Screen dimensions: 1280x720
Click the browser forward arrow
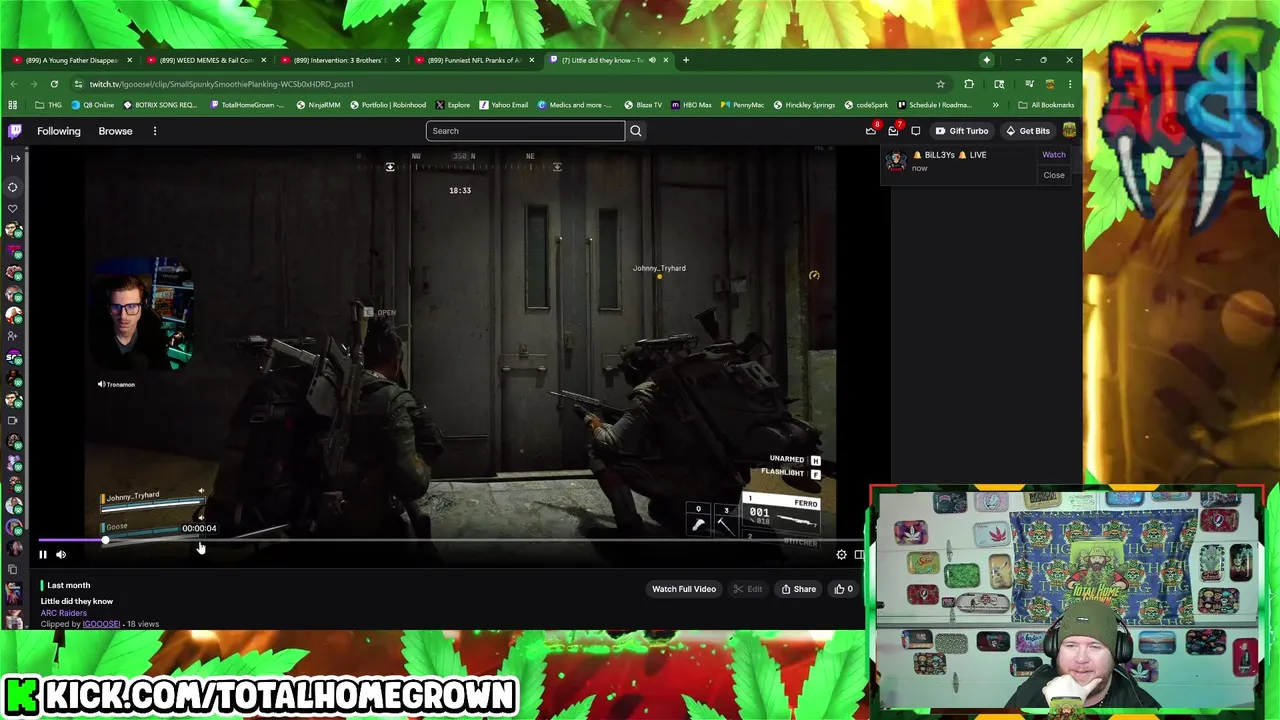tap(34, 84)
